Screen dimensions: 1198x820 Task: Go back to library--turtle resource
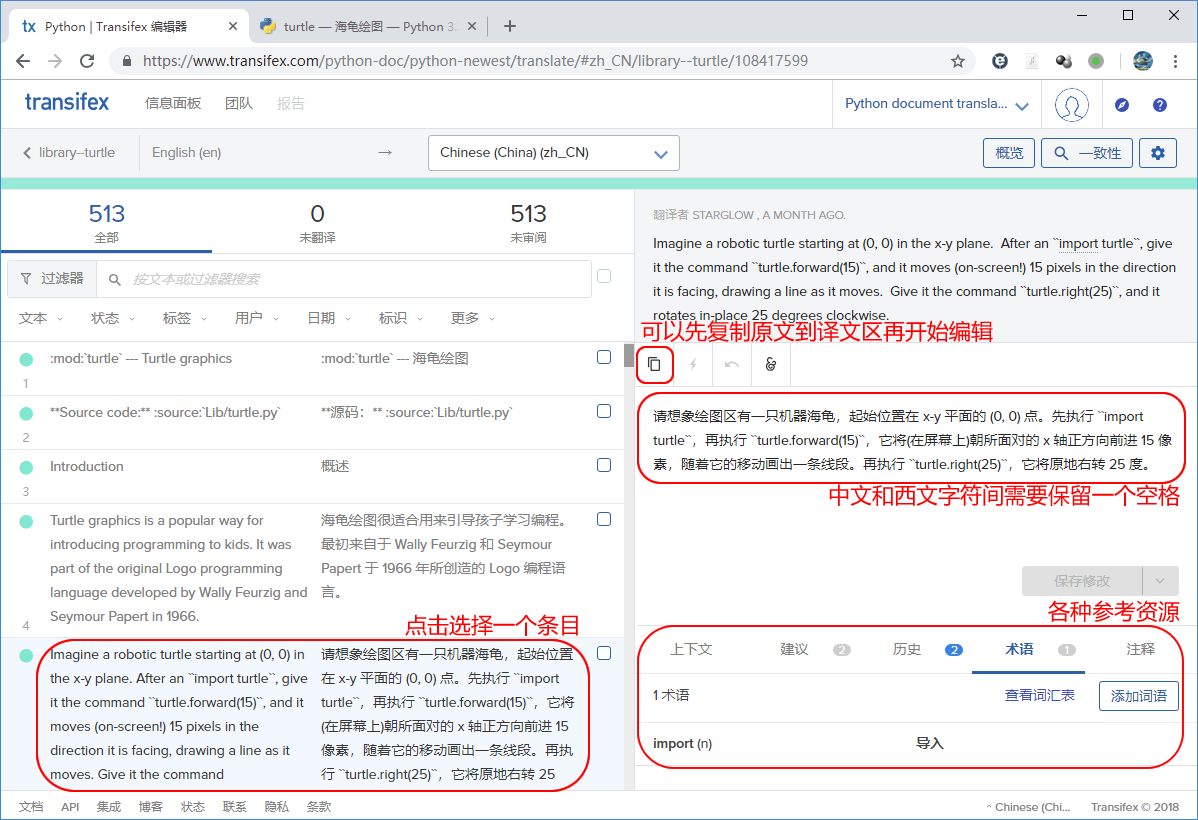click(69, 153)
